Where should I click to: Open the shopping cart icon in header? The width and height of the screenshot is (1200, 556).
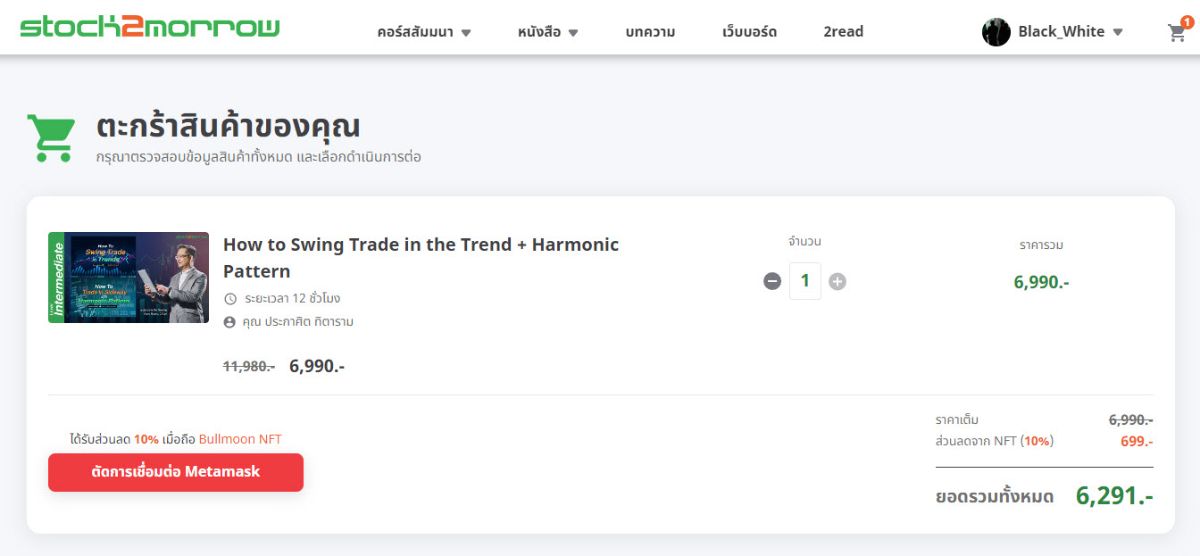tap(1177, 33)
